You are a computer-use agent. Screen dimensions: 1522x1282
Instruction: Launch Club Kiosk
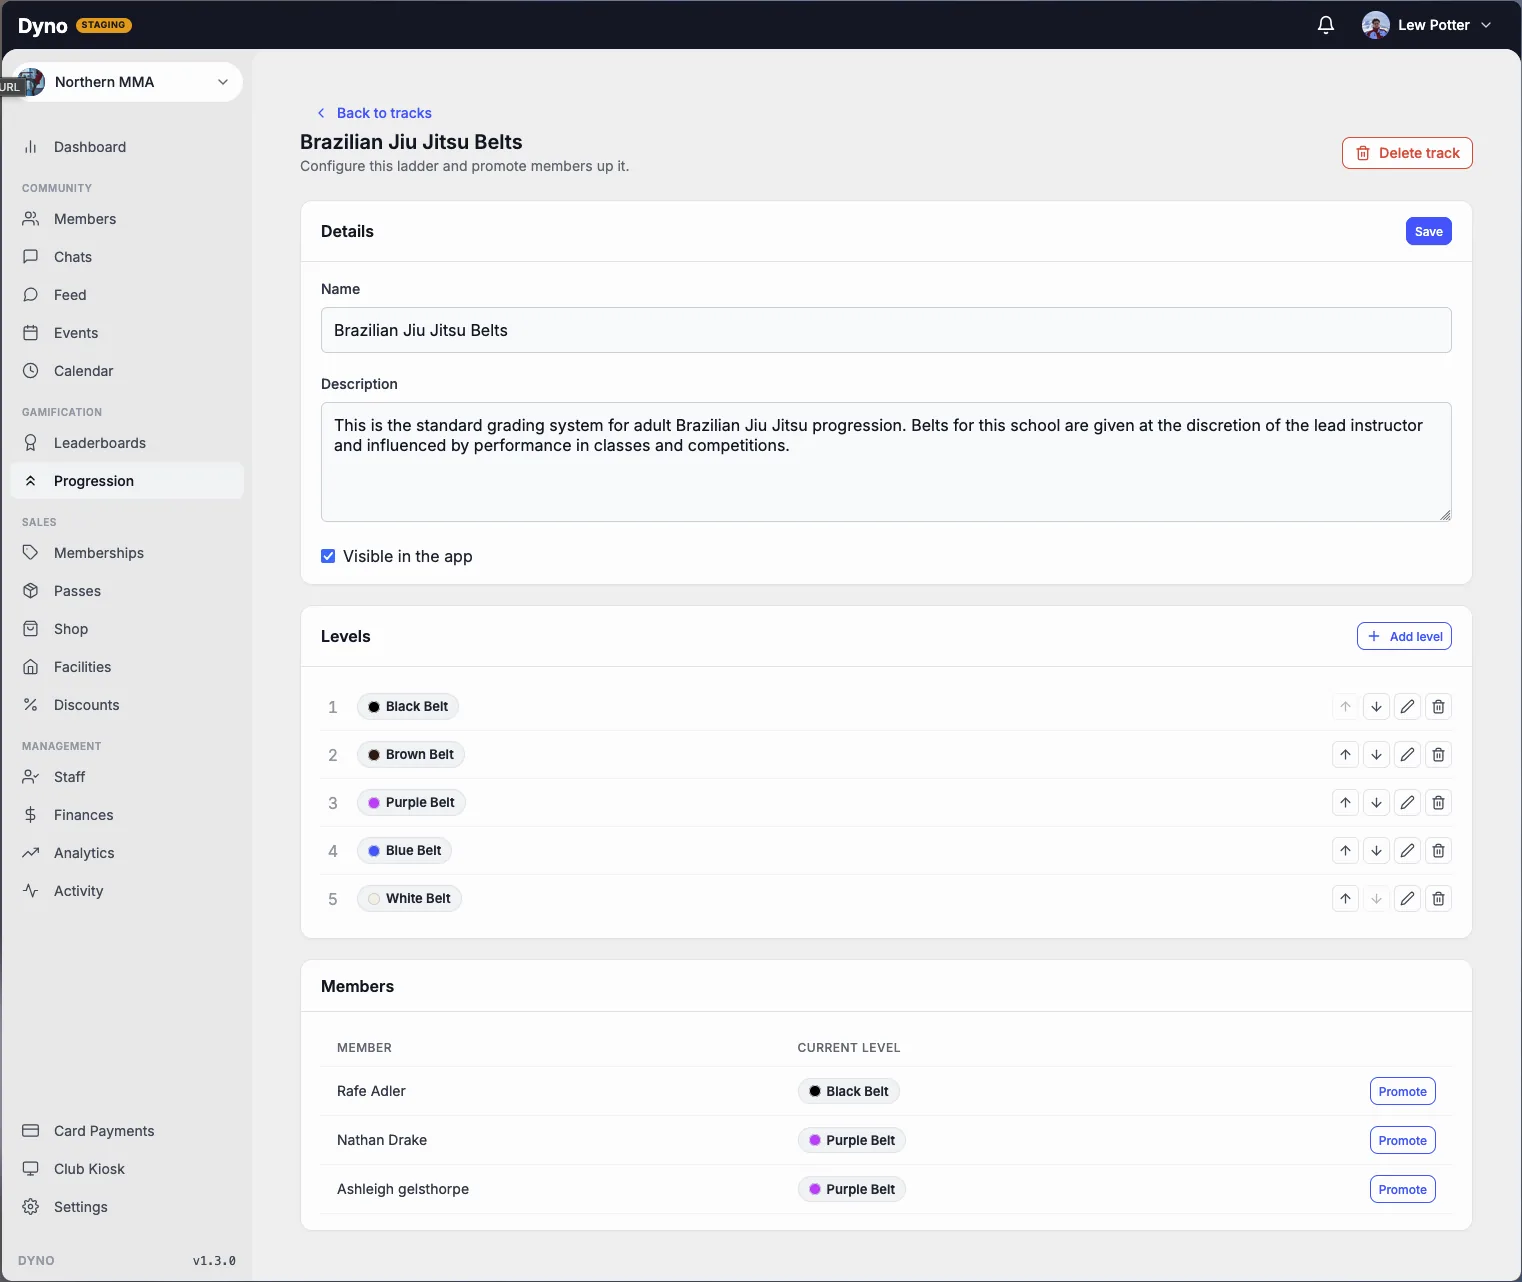click(x=127, y=1169)
